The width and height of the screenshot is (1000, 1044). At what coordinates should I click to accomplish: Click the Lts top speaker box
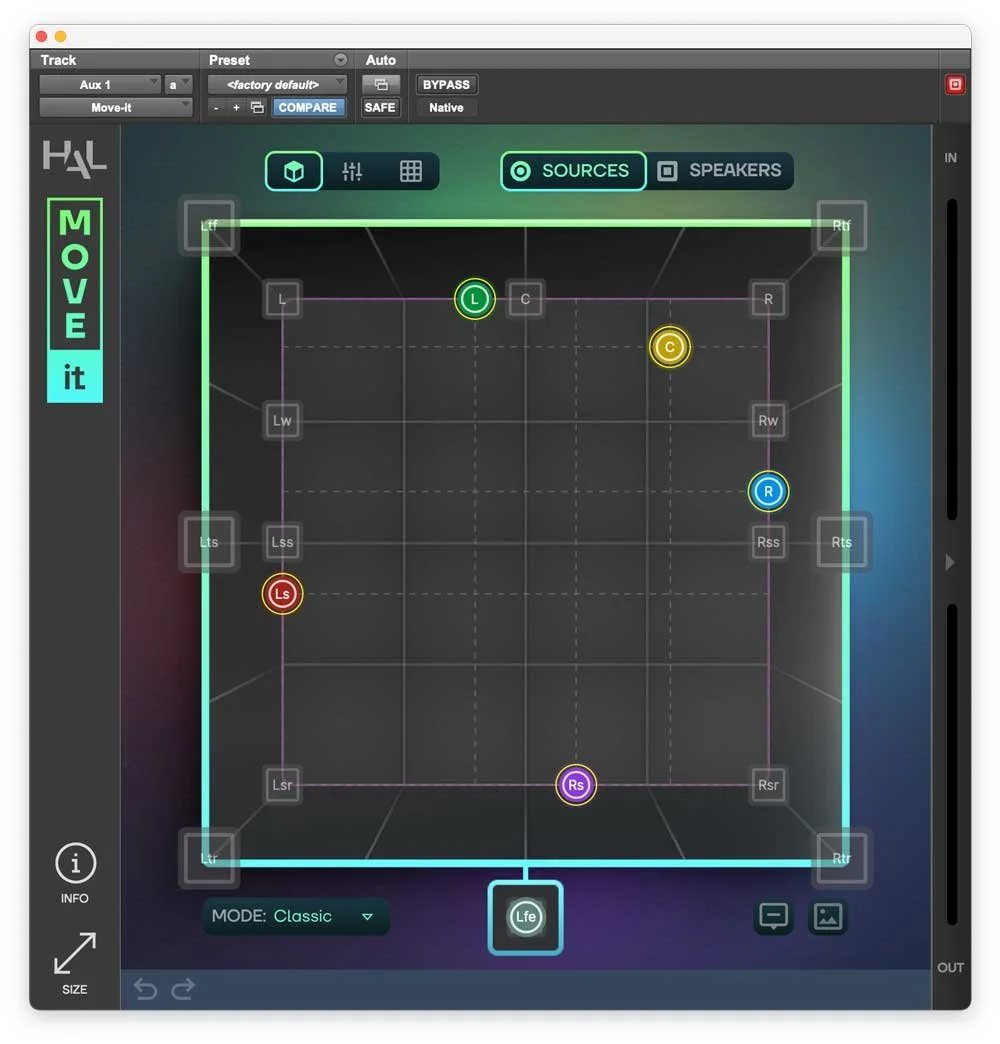(x=209, y=542)
